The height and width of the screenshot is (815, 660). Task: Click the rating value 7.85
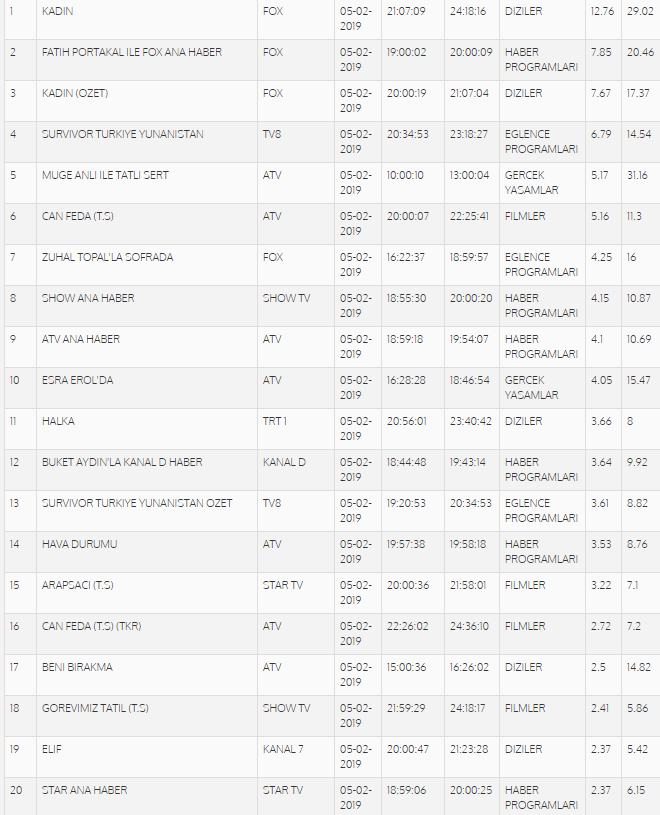601,52
